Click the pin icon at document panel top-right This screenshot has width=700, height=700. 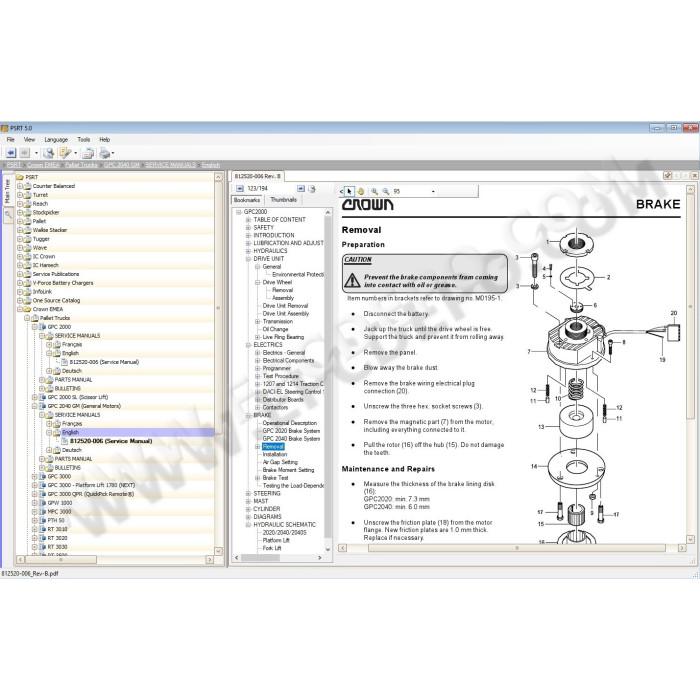[667, 176]
